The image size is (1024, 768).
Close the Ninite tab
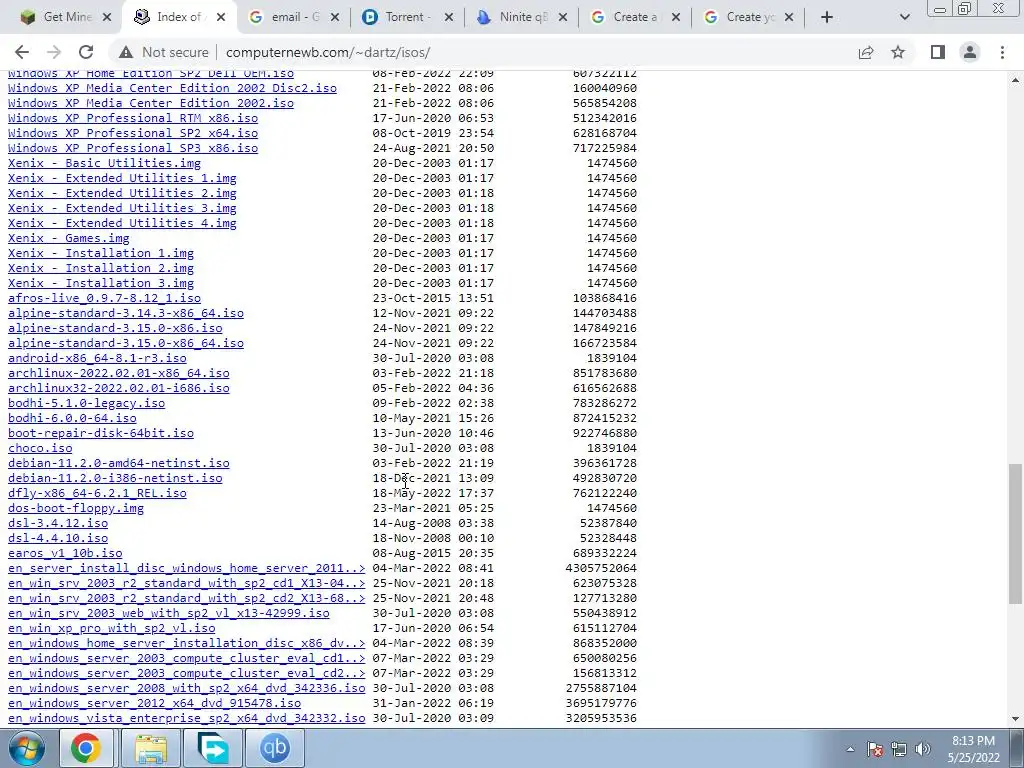coord(562,17)
